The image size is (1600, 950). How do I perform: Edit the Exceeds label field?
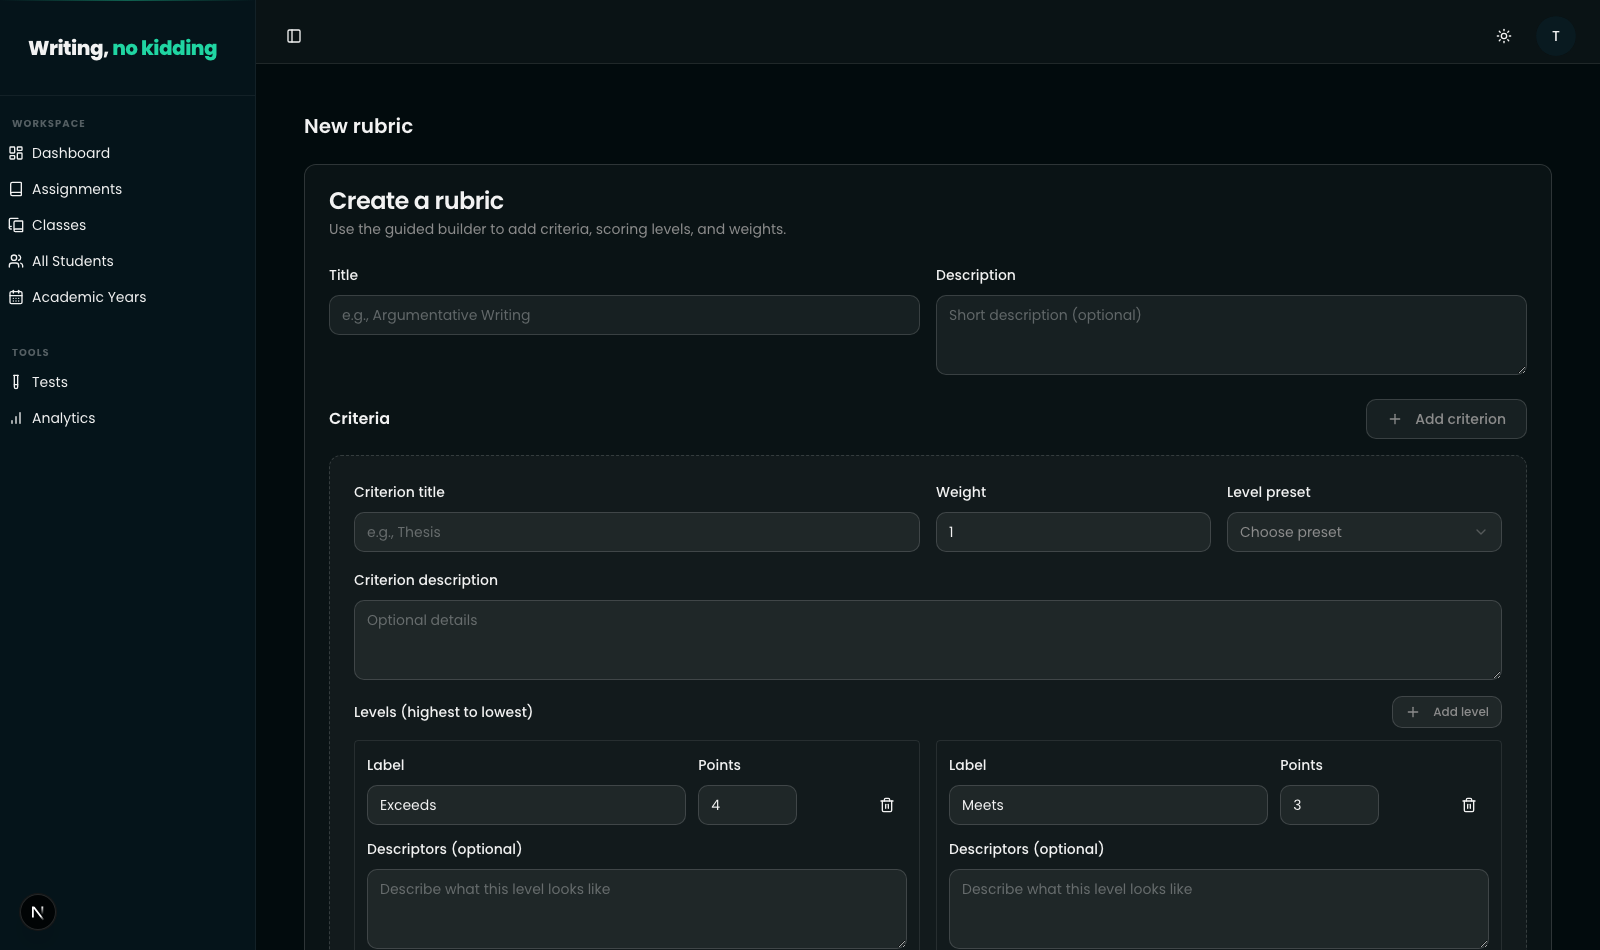(x=526, y=805)
